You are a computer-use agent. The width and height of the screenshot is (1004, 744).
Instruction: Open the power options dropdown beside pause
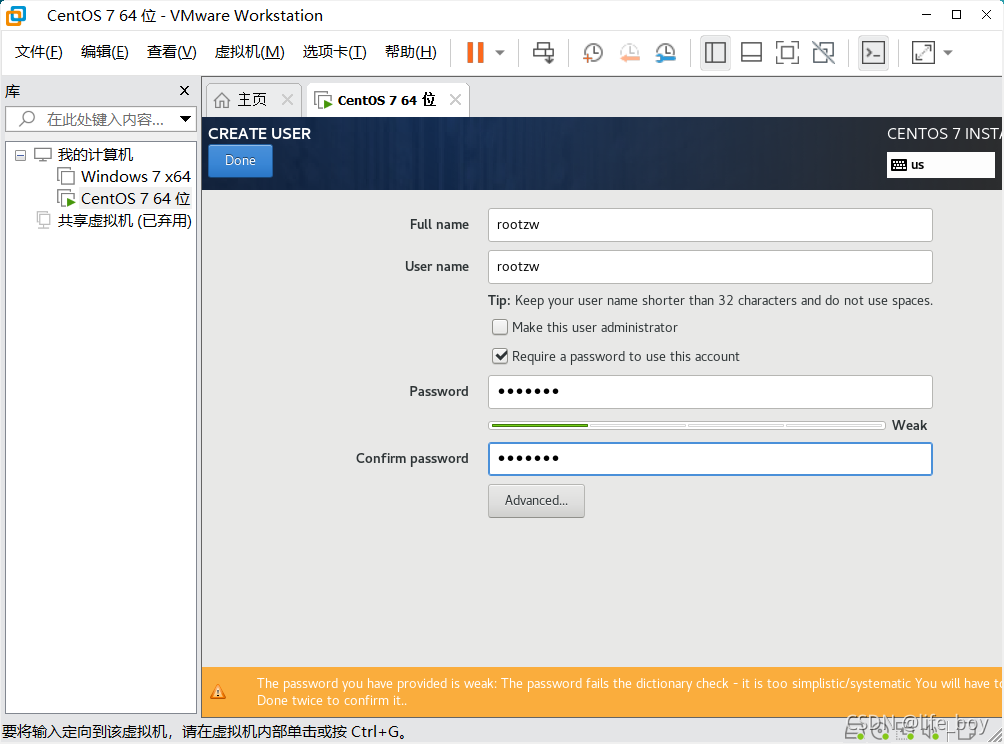click(x=500, y=53)
